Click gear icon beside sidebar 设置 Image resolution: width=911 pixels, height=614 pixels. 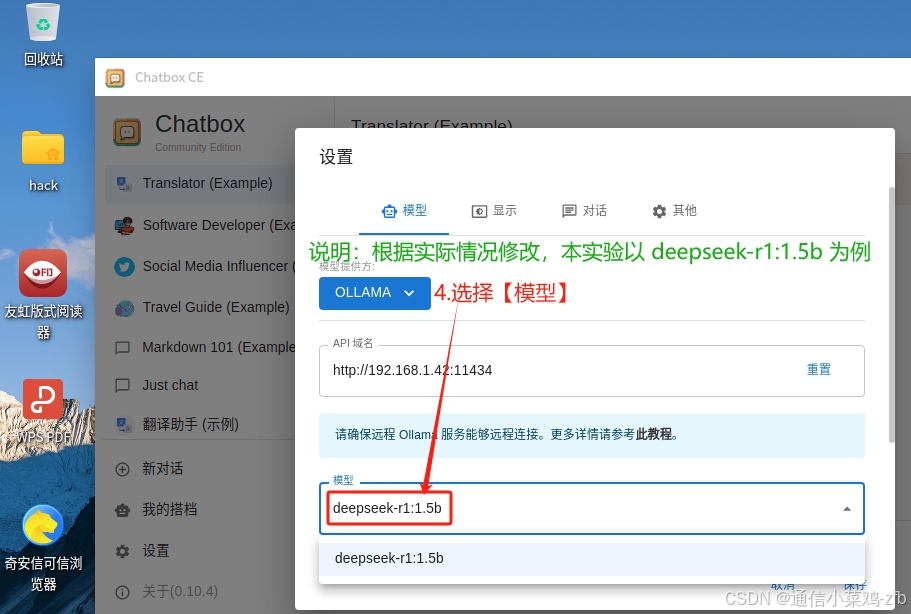coord(123,551)
